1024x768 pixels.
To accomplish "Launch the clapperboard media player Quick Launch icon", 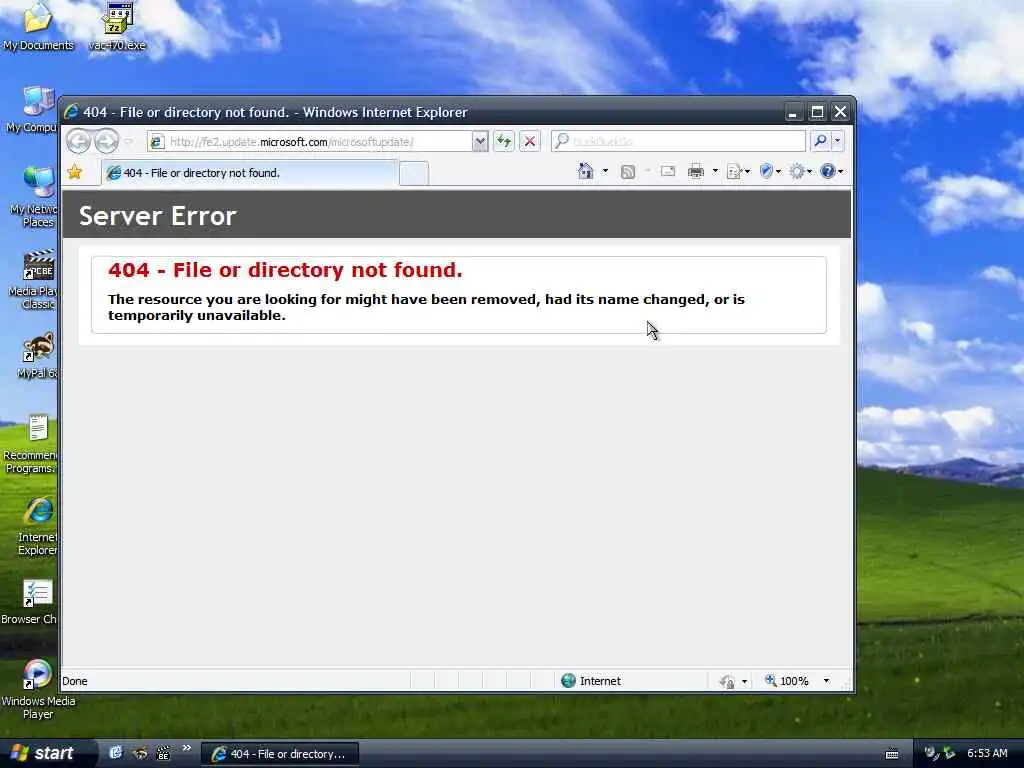I will 163,753.
